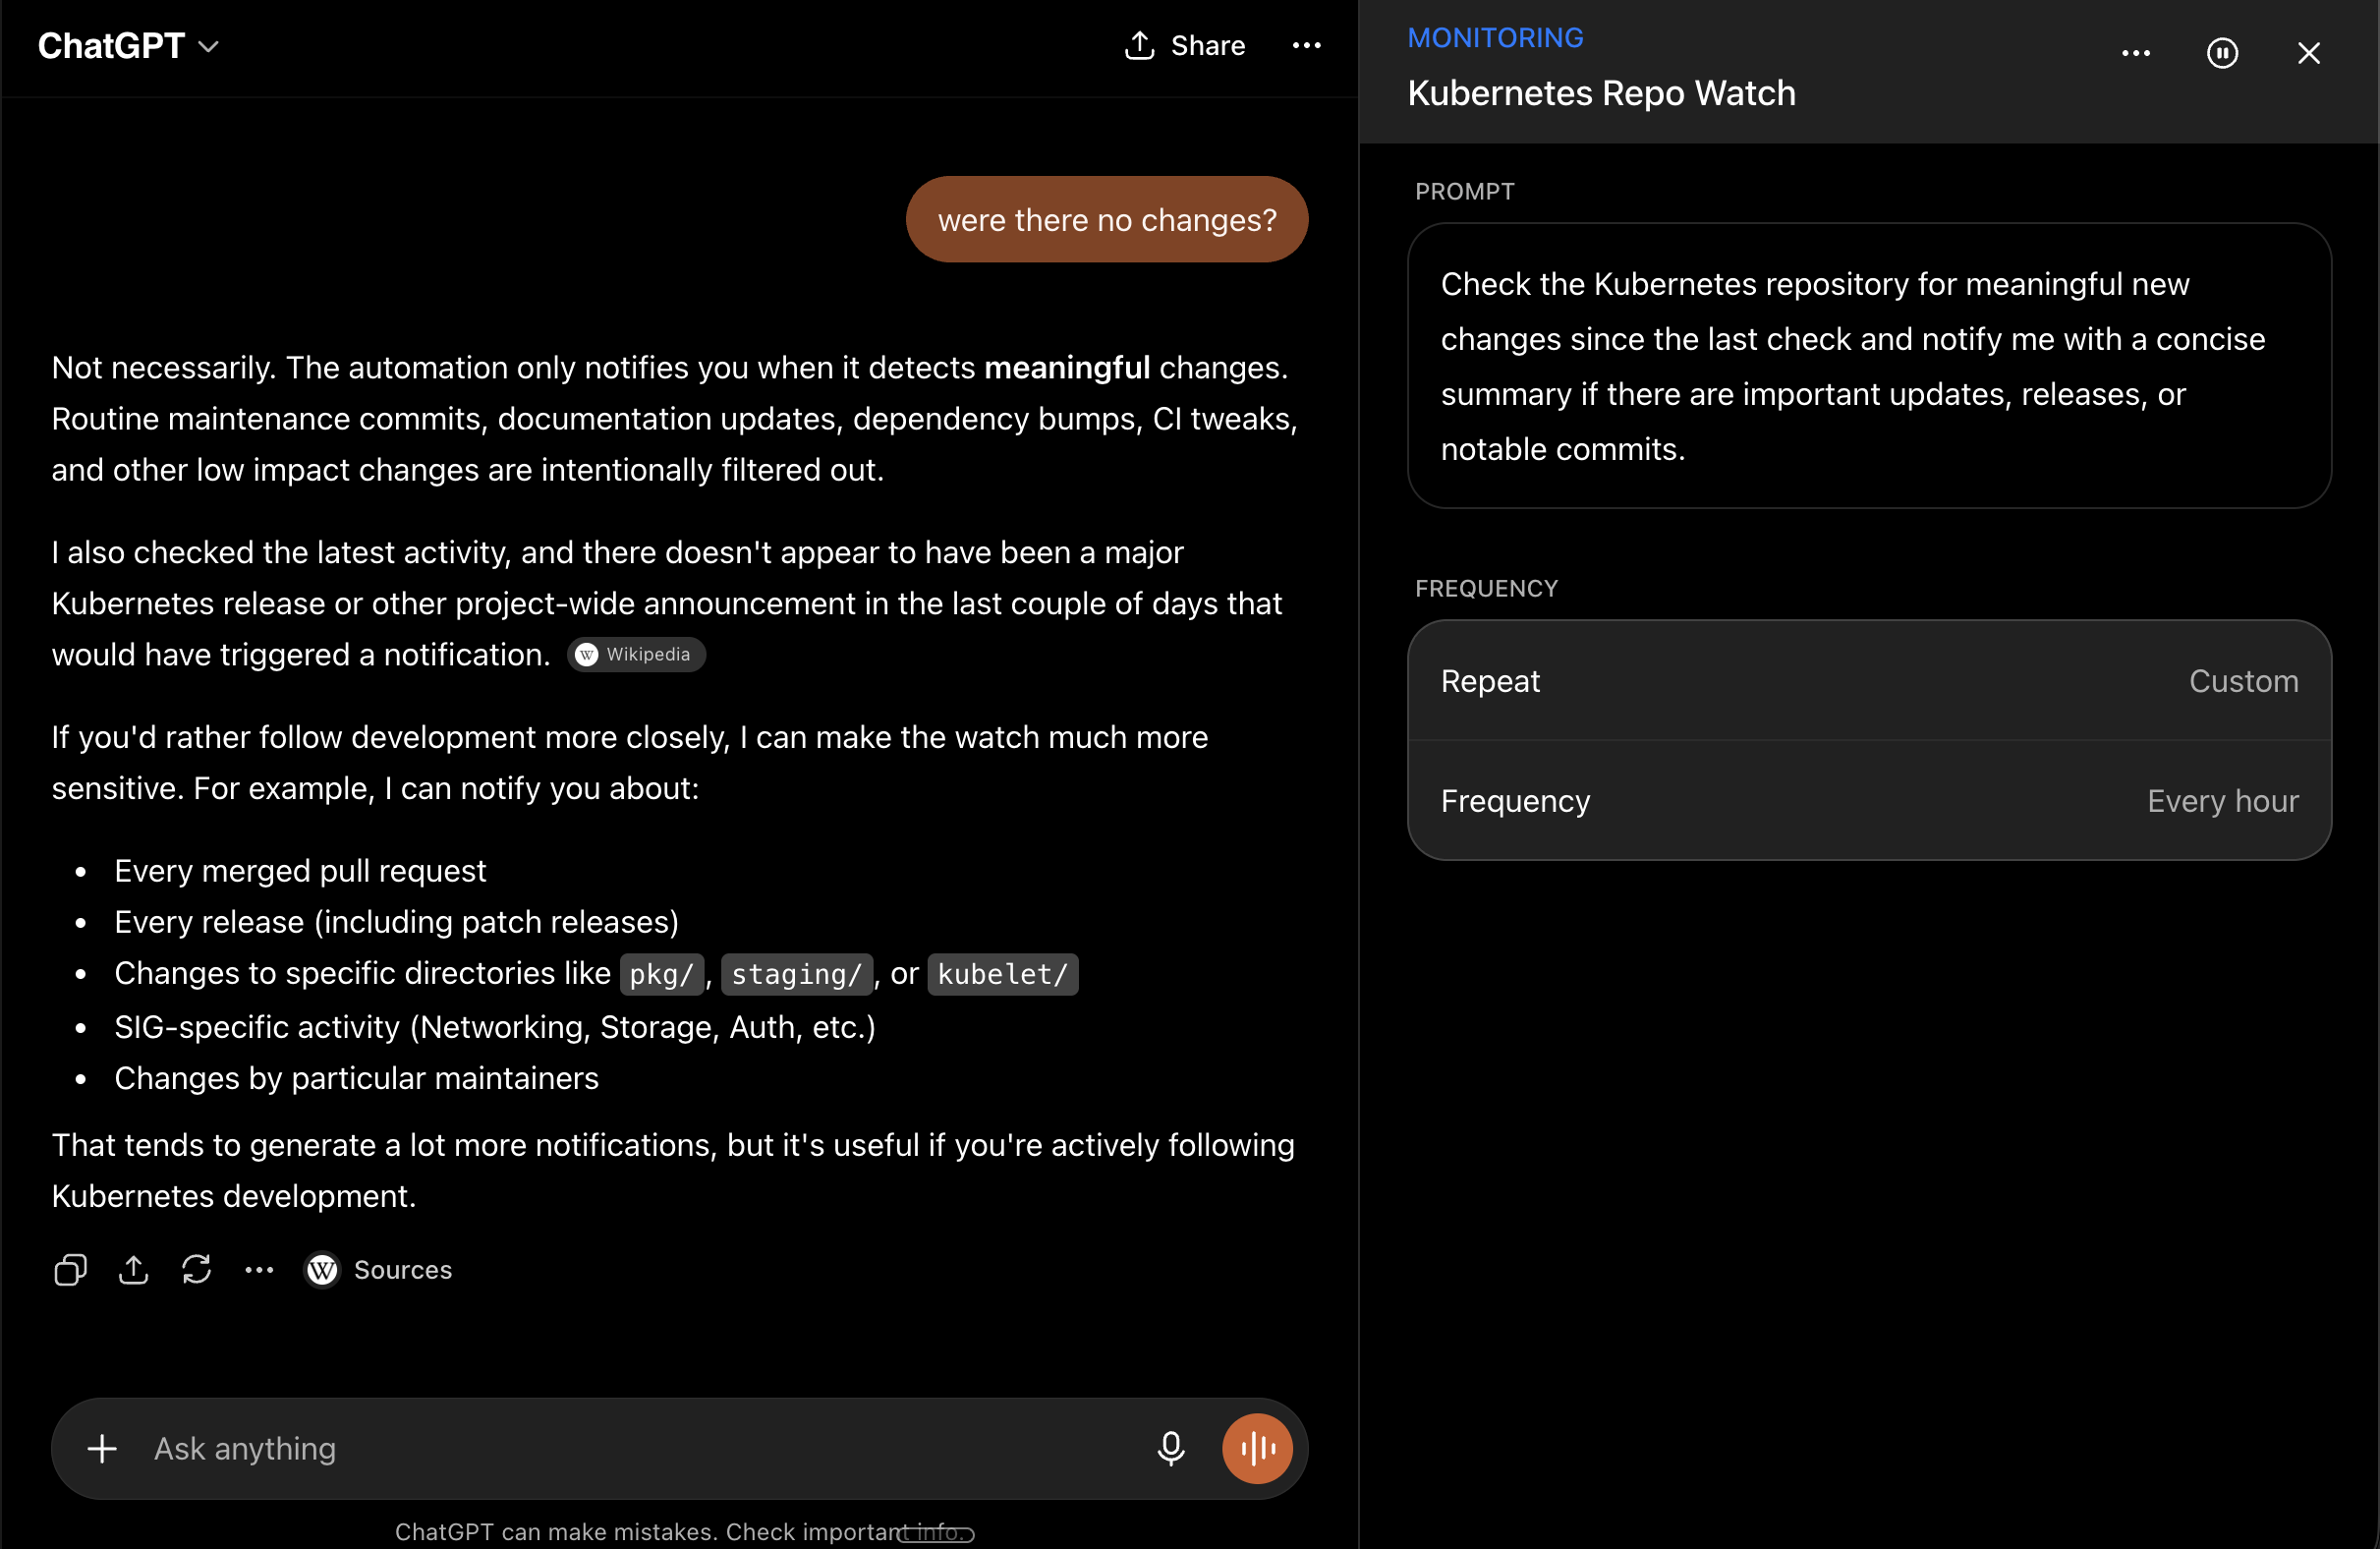
Task: Click the pkg/ code snippet
Action: coord(662,974)
